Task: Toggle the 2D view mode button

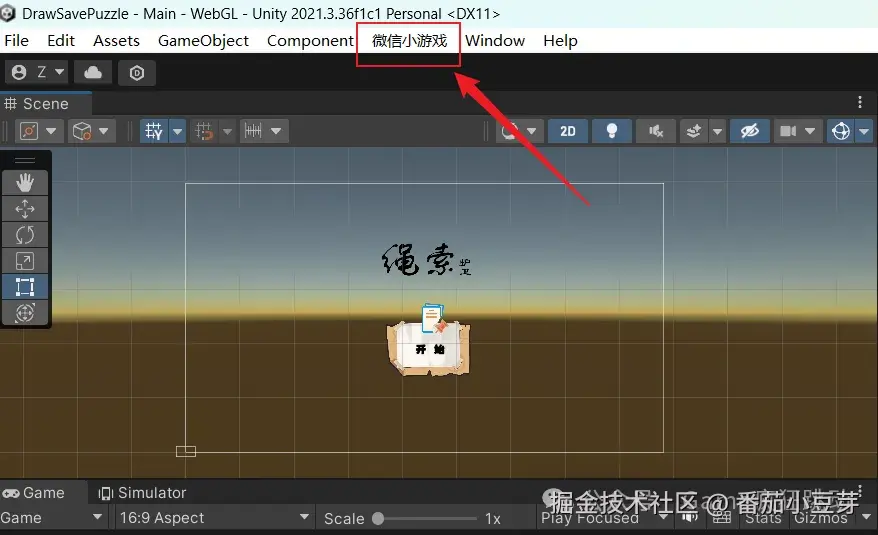Action: 568,131
